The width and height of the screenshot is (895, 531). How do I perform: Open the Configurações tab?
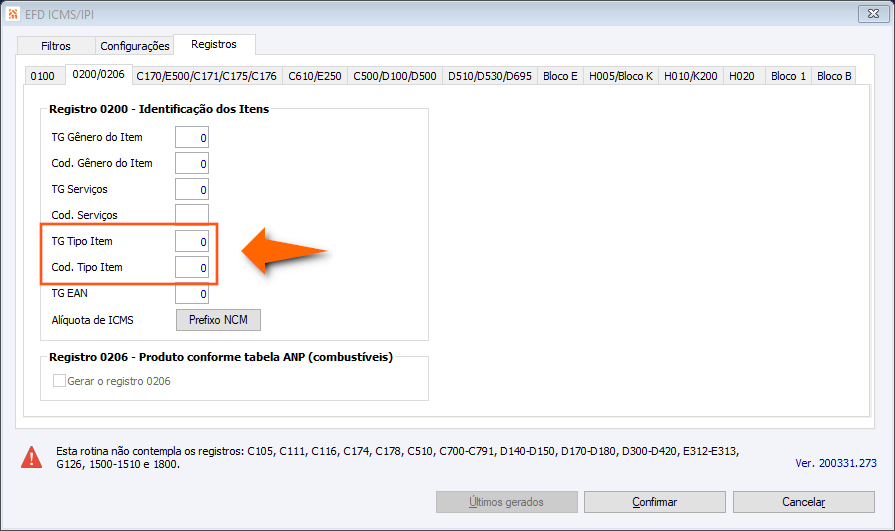coord(135,46)
